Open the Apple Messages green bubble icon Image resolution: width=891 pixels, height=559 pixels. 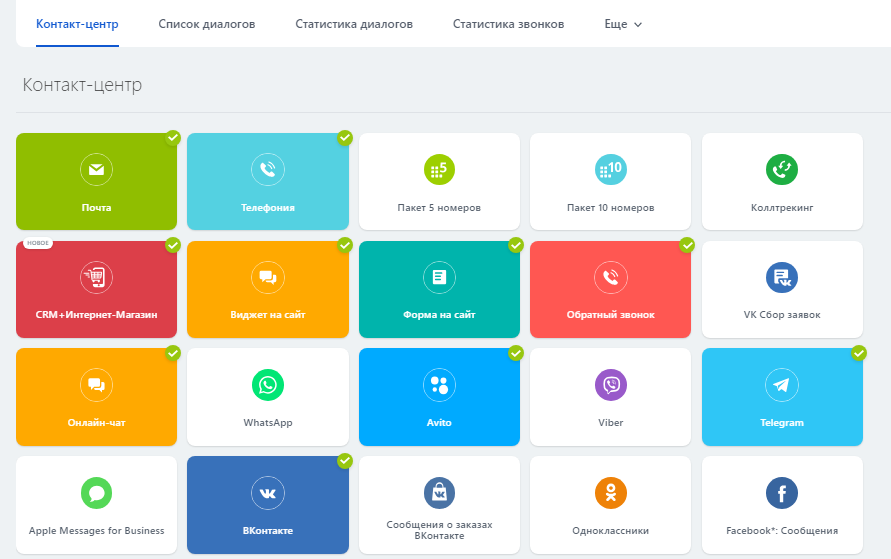[x=96, y=493]
